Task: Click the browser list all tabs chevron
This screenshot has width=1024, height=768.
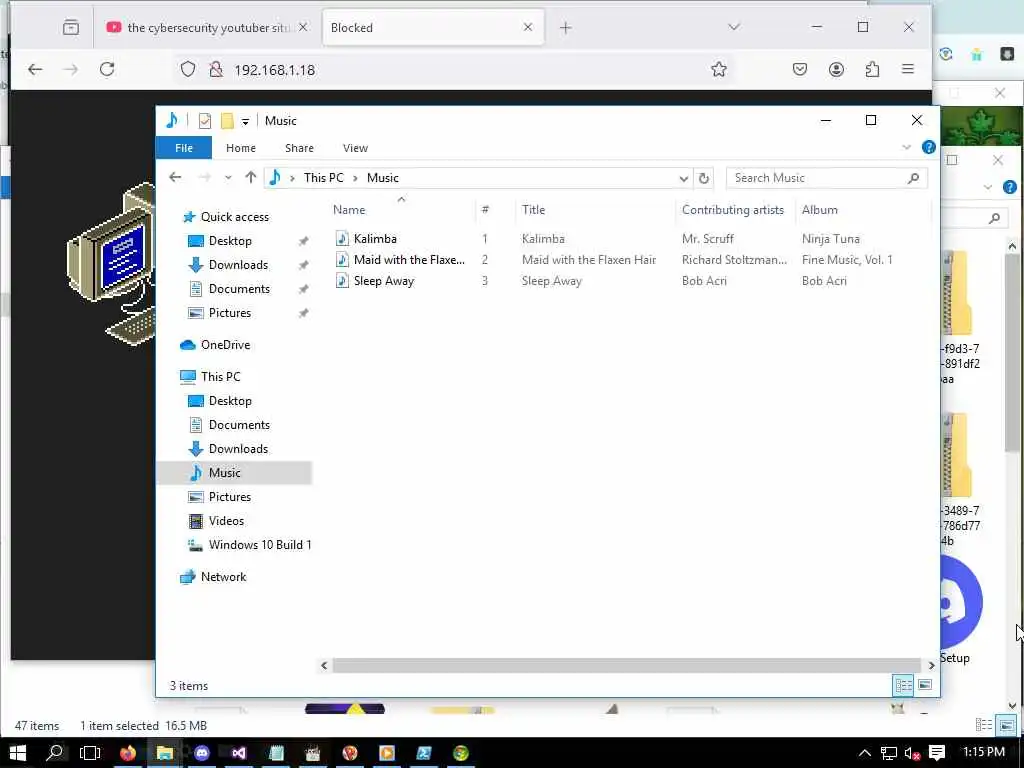Action: (734, 27)
